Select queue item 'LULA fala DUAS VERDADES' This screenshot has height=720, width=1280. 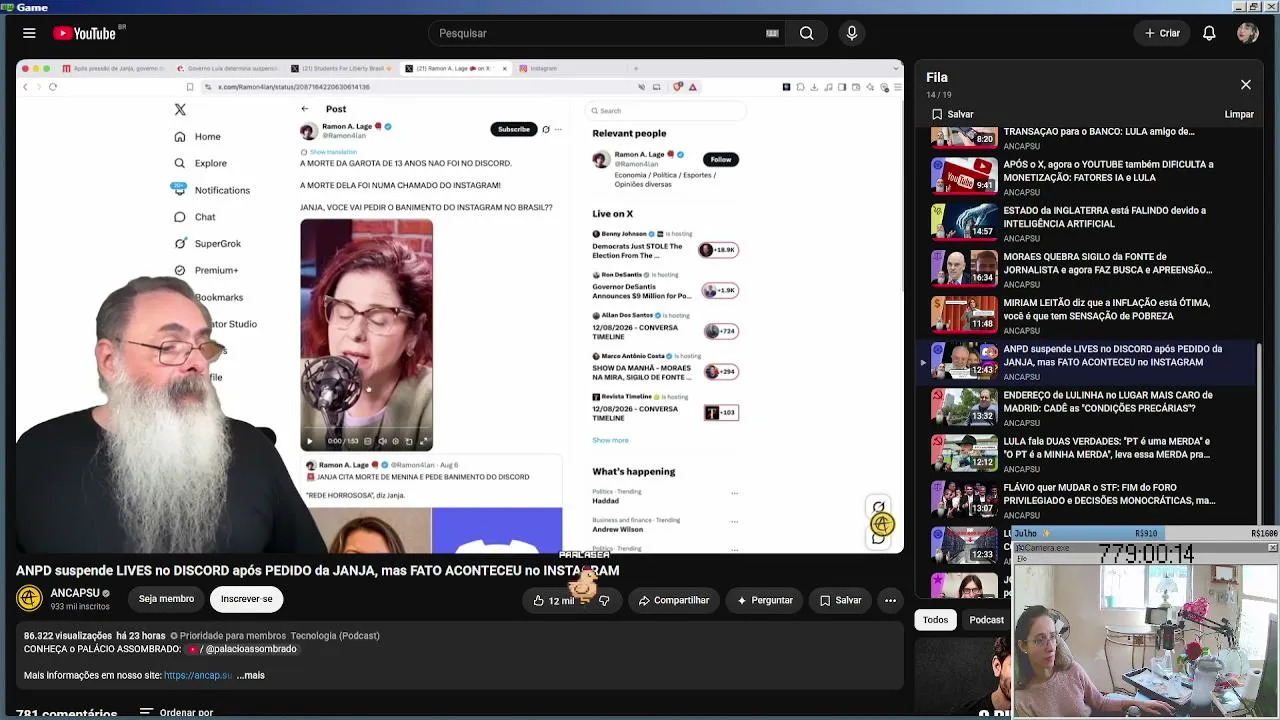tap(1090, 453)
